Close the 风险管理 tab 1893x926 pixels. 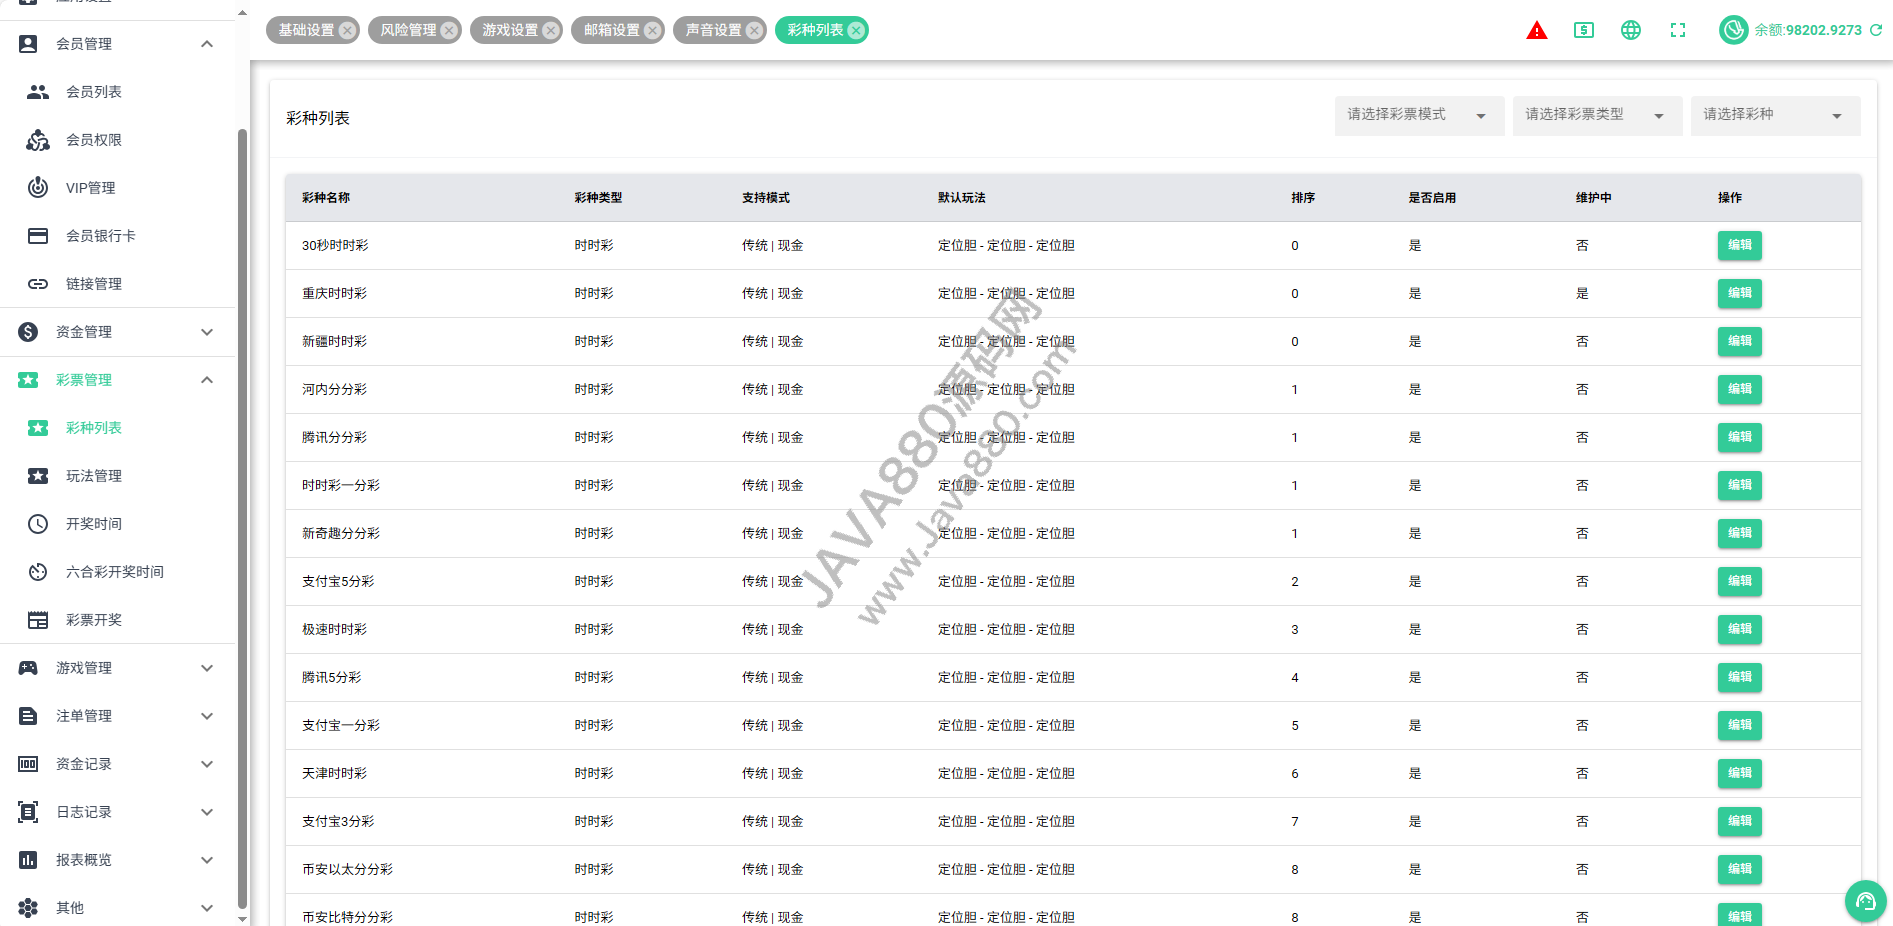[x=449, y=30]
